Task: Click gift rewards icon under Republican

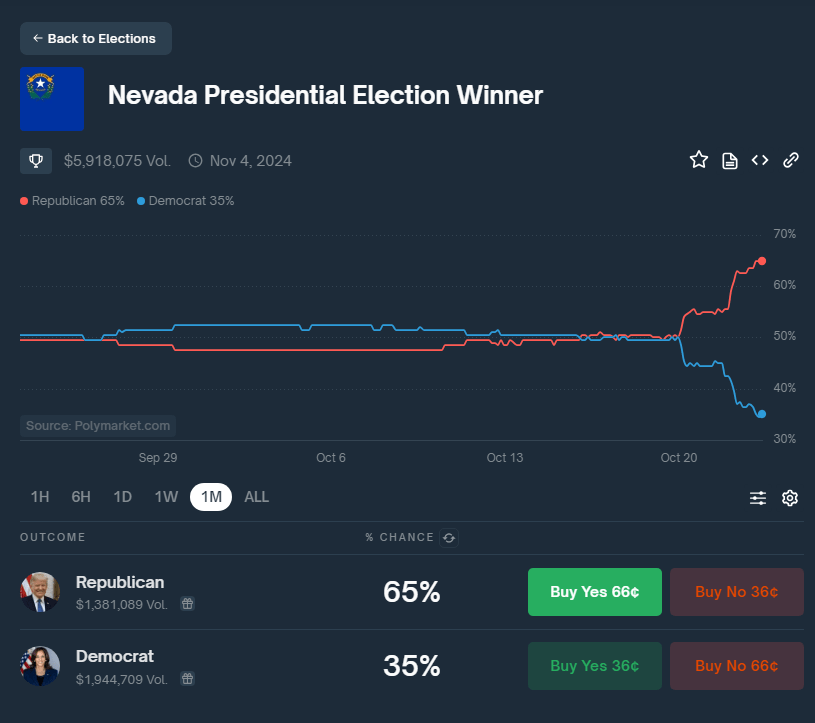Action: pos(187,604)
